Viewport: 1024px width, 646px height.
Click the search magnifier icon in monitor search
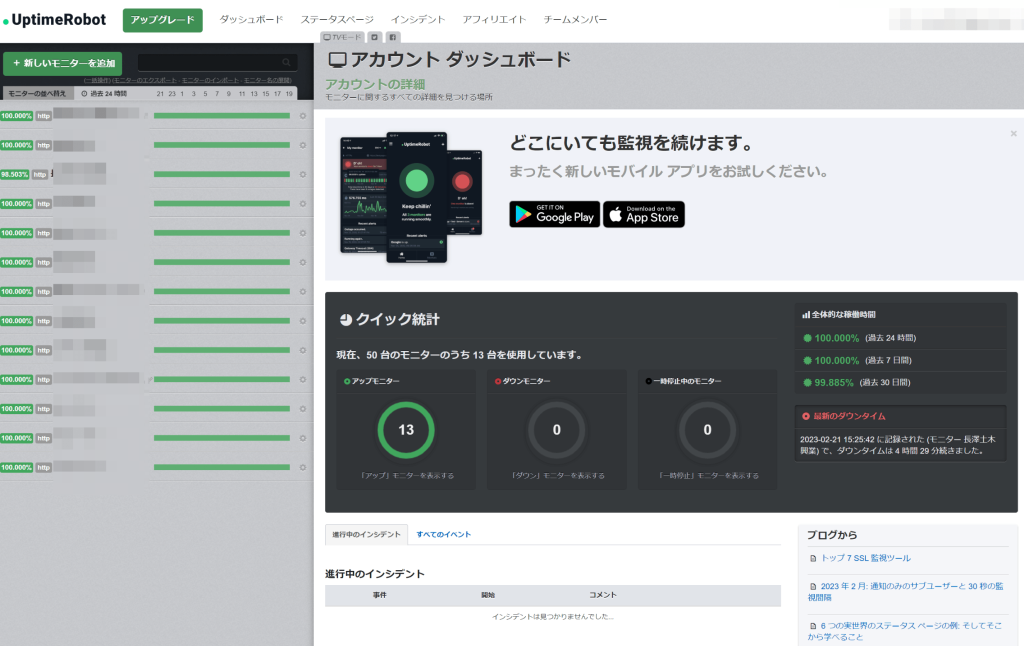coord(287,62)
